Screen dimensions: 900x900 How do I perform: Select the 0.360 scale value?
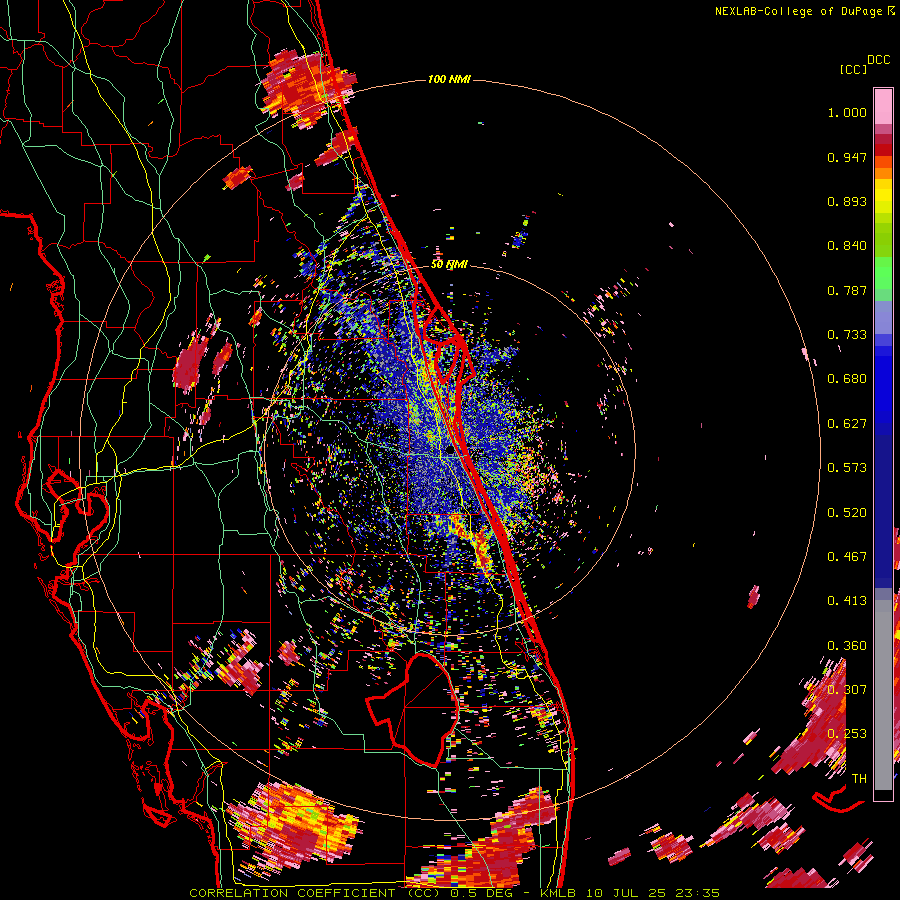[847, 646]
